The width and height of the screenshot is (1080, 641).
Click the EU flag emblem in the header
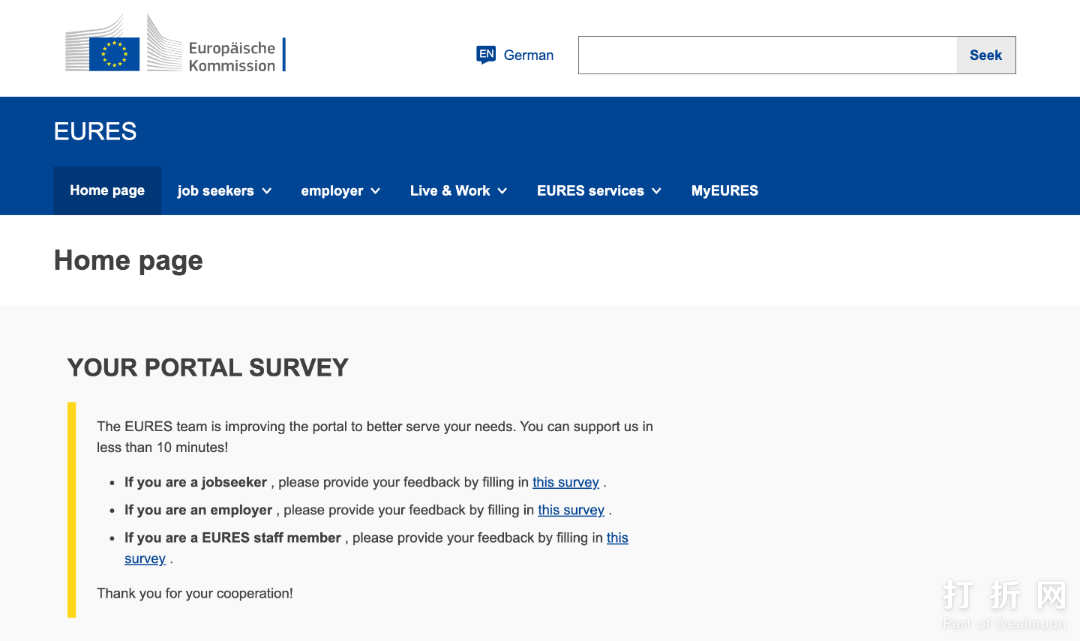[114, 54]
